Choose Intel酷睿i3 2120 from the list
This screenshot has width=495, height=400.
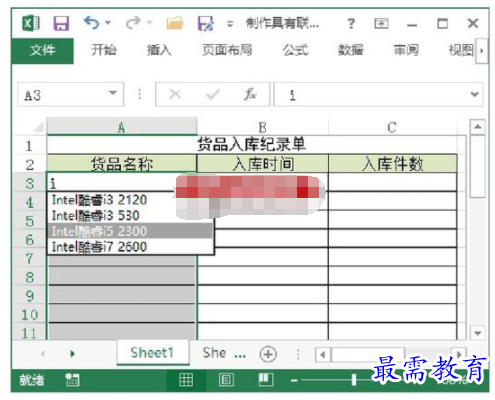(x=130, y=200)
